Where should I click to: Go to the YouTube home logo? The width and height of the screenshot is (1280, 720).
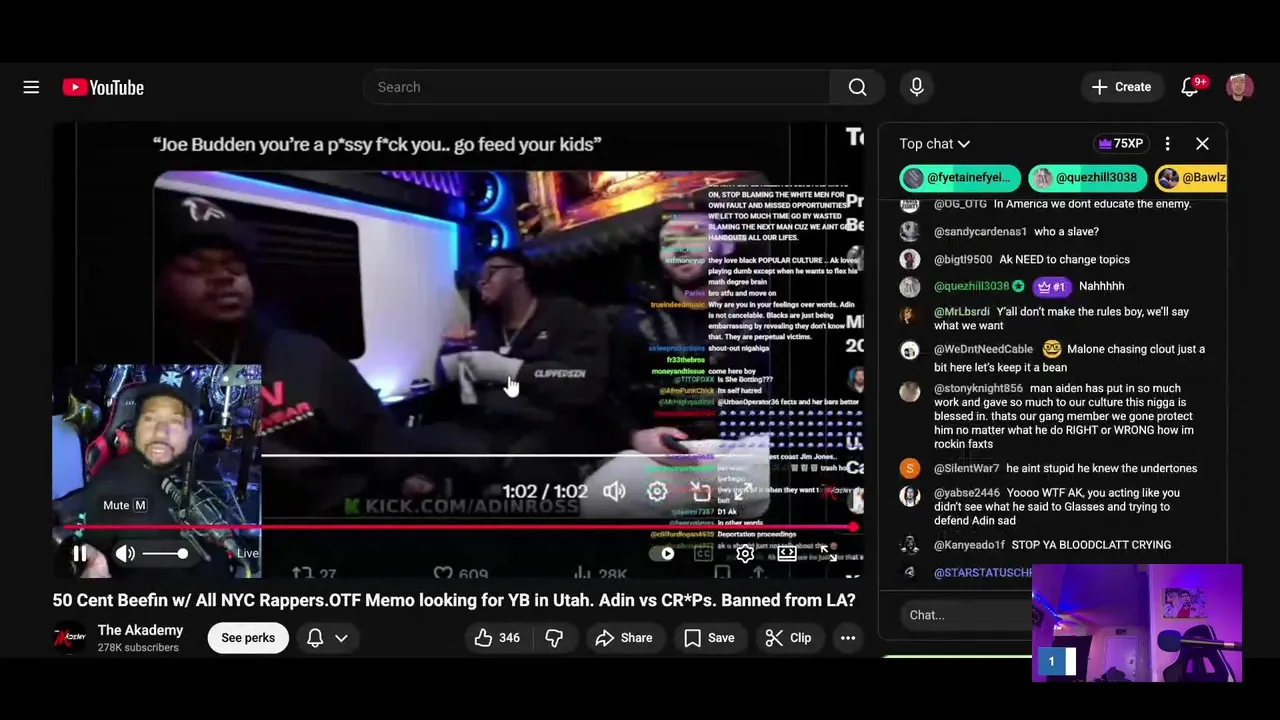pyautogui.click(x=103, y=87)
